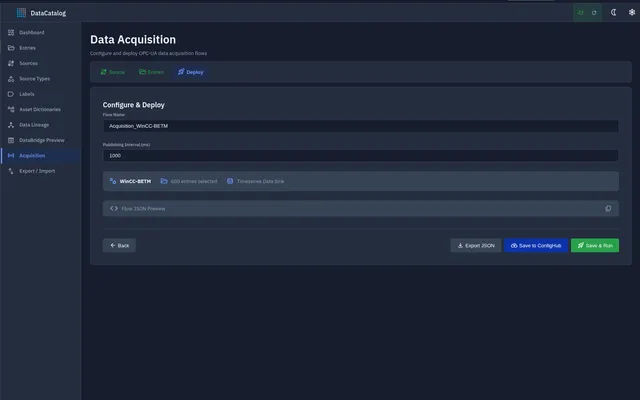Select Acquisition in the sidebar
Screen dimensions: 640x400
coord(41,156)
